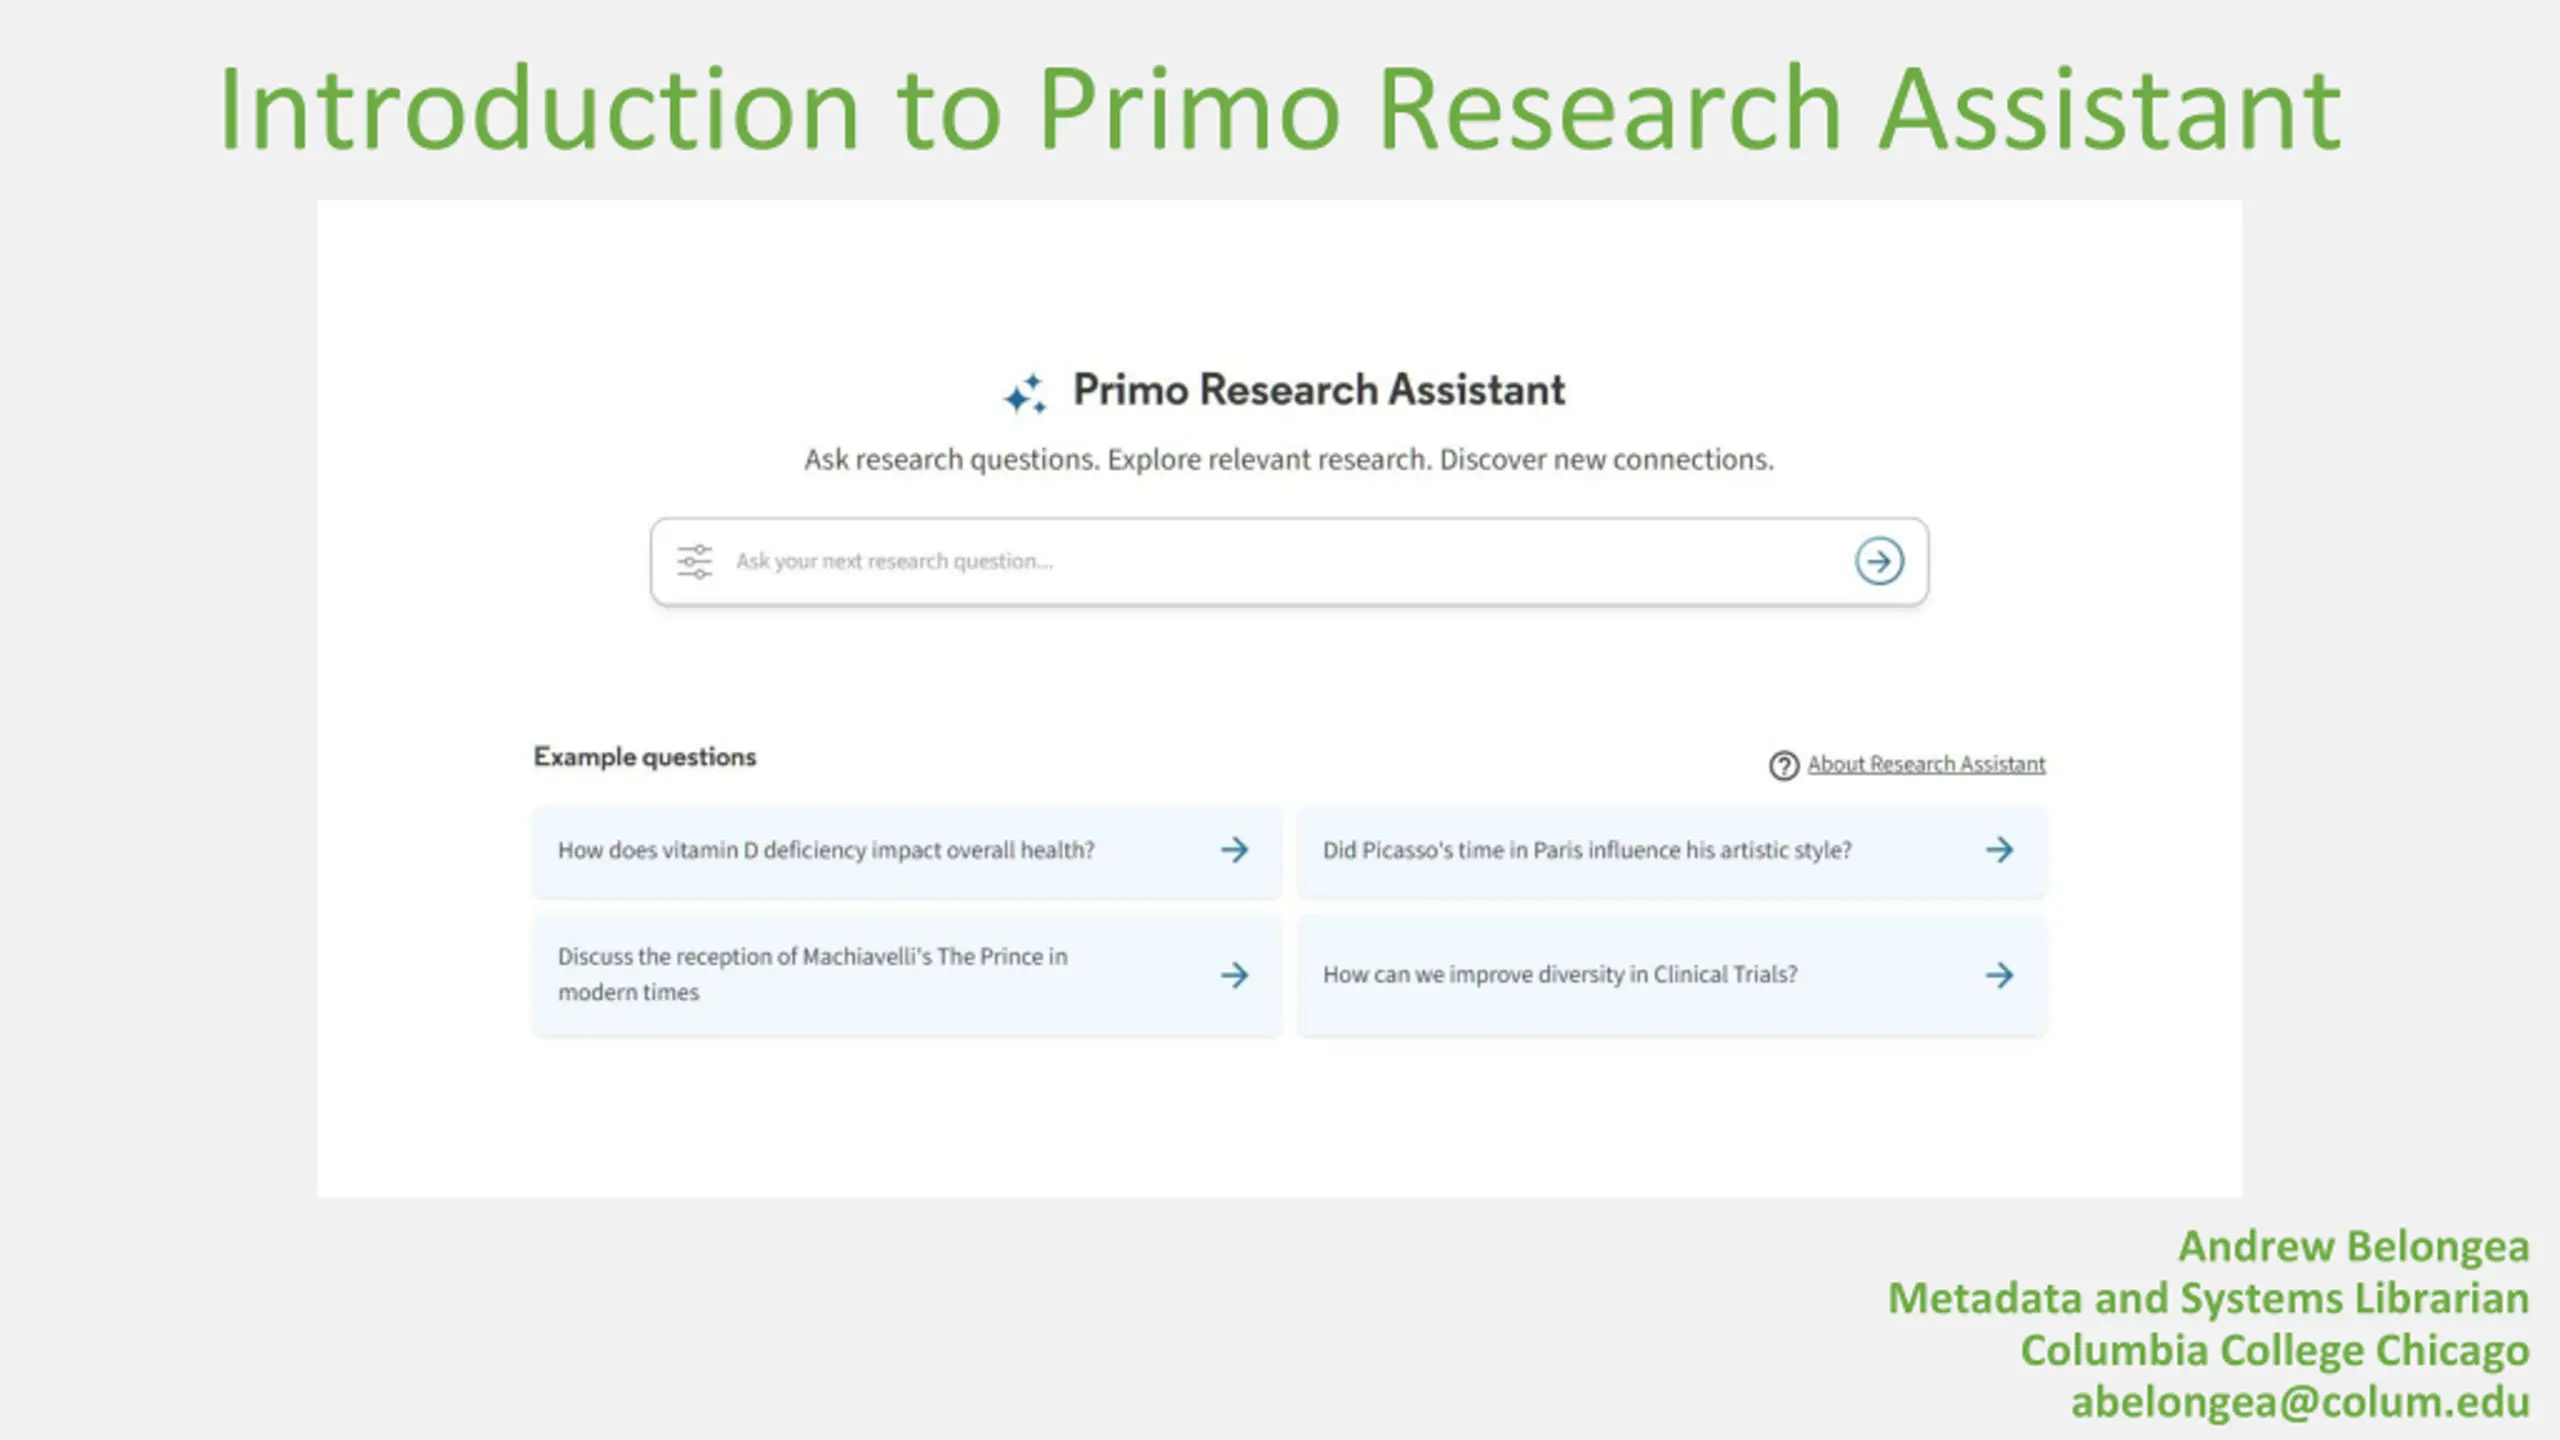Click arrow beside Clinical Trials diversity question
Viewport: 2560px width, 1440px height.
click(2000, 975)
